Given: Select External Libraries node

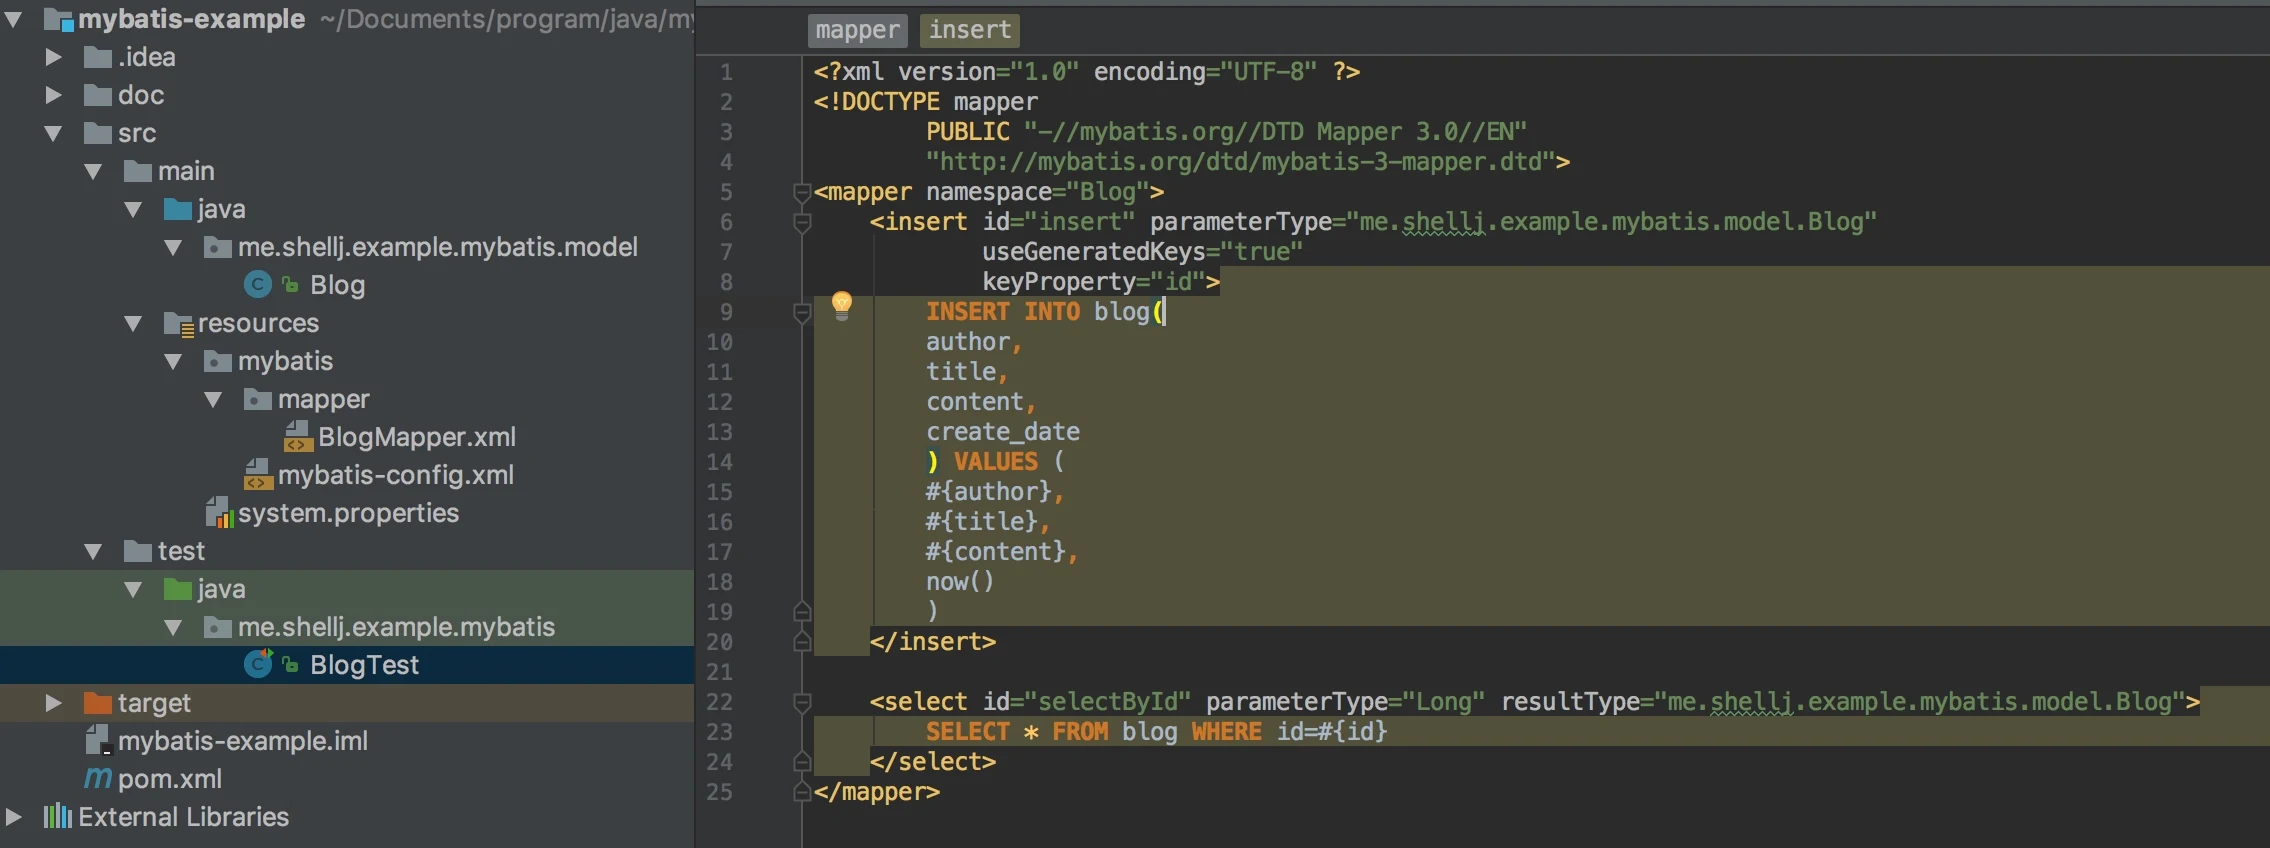Looking at the screenshot, I should 184,817.
